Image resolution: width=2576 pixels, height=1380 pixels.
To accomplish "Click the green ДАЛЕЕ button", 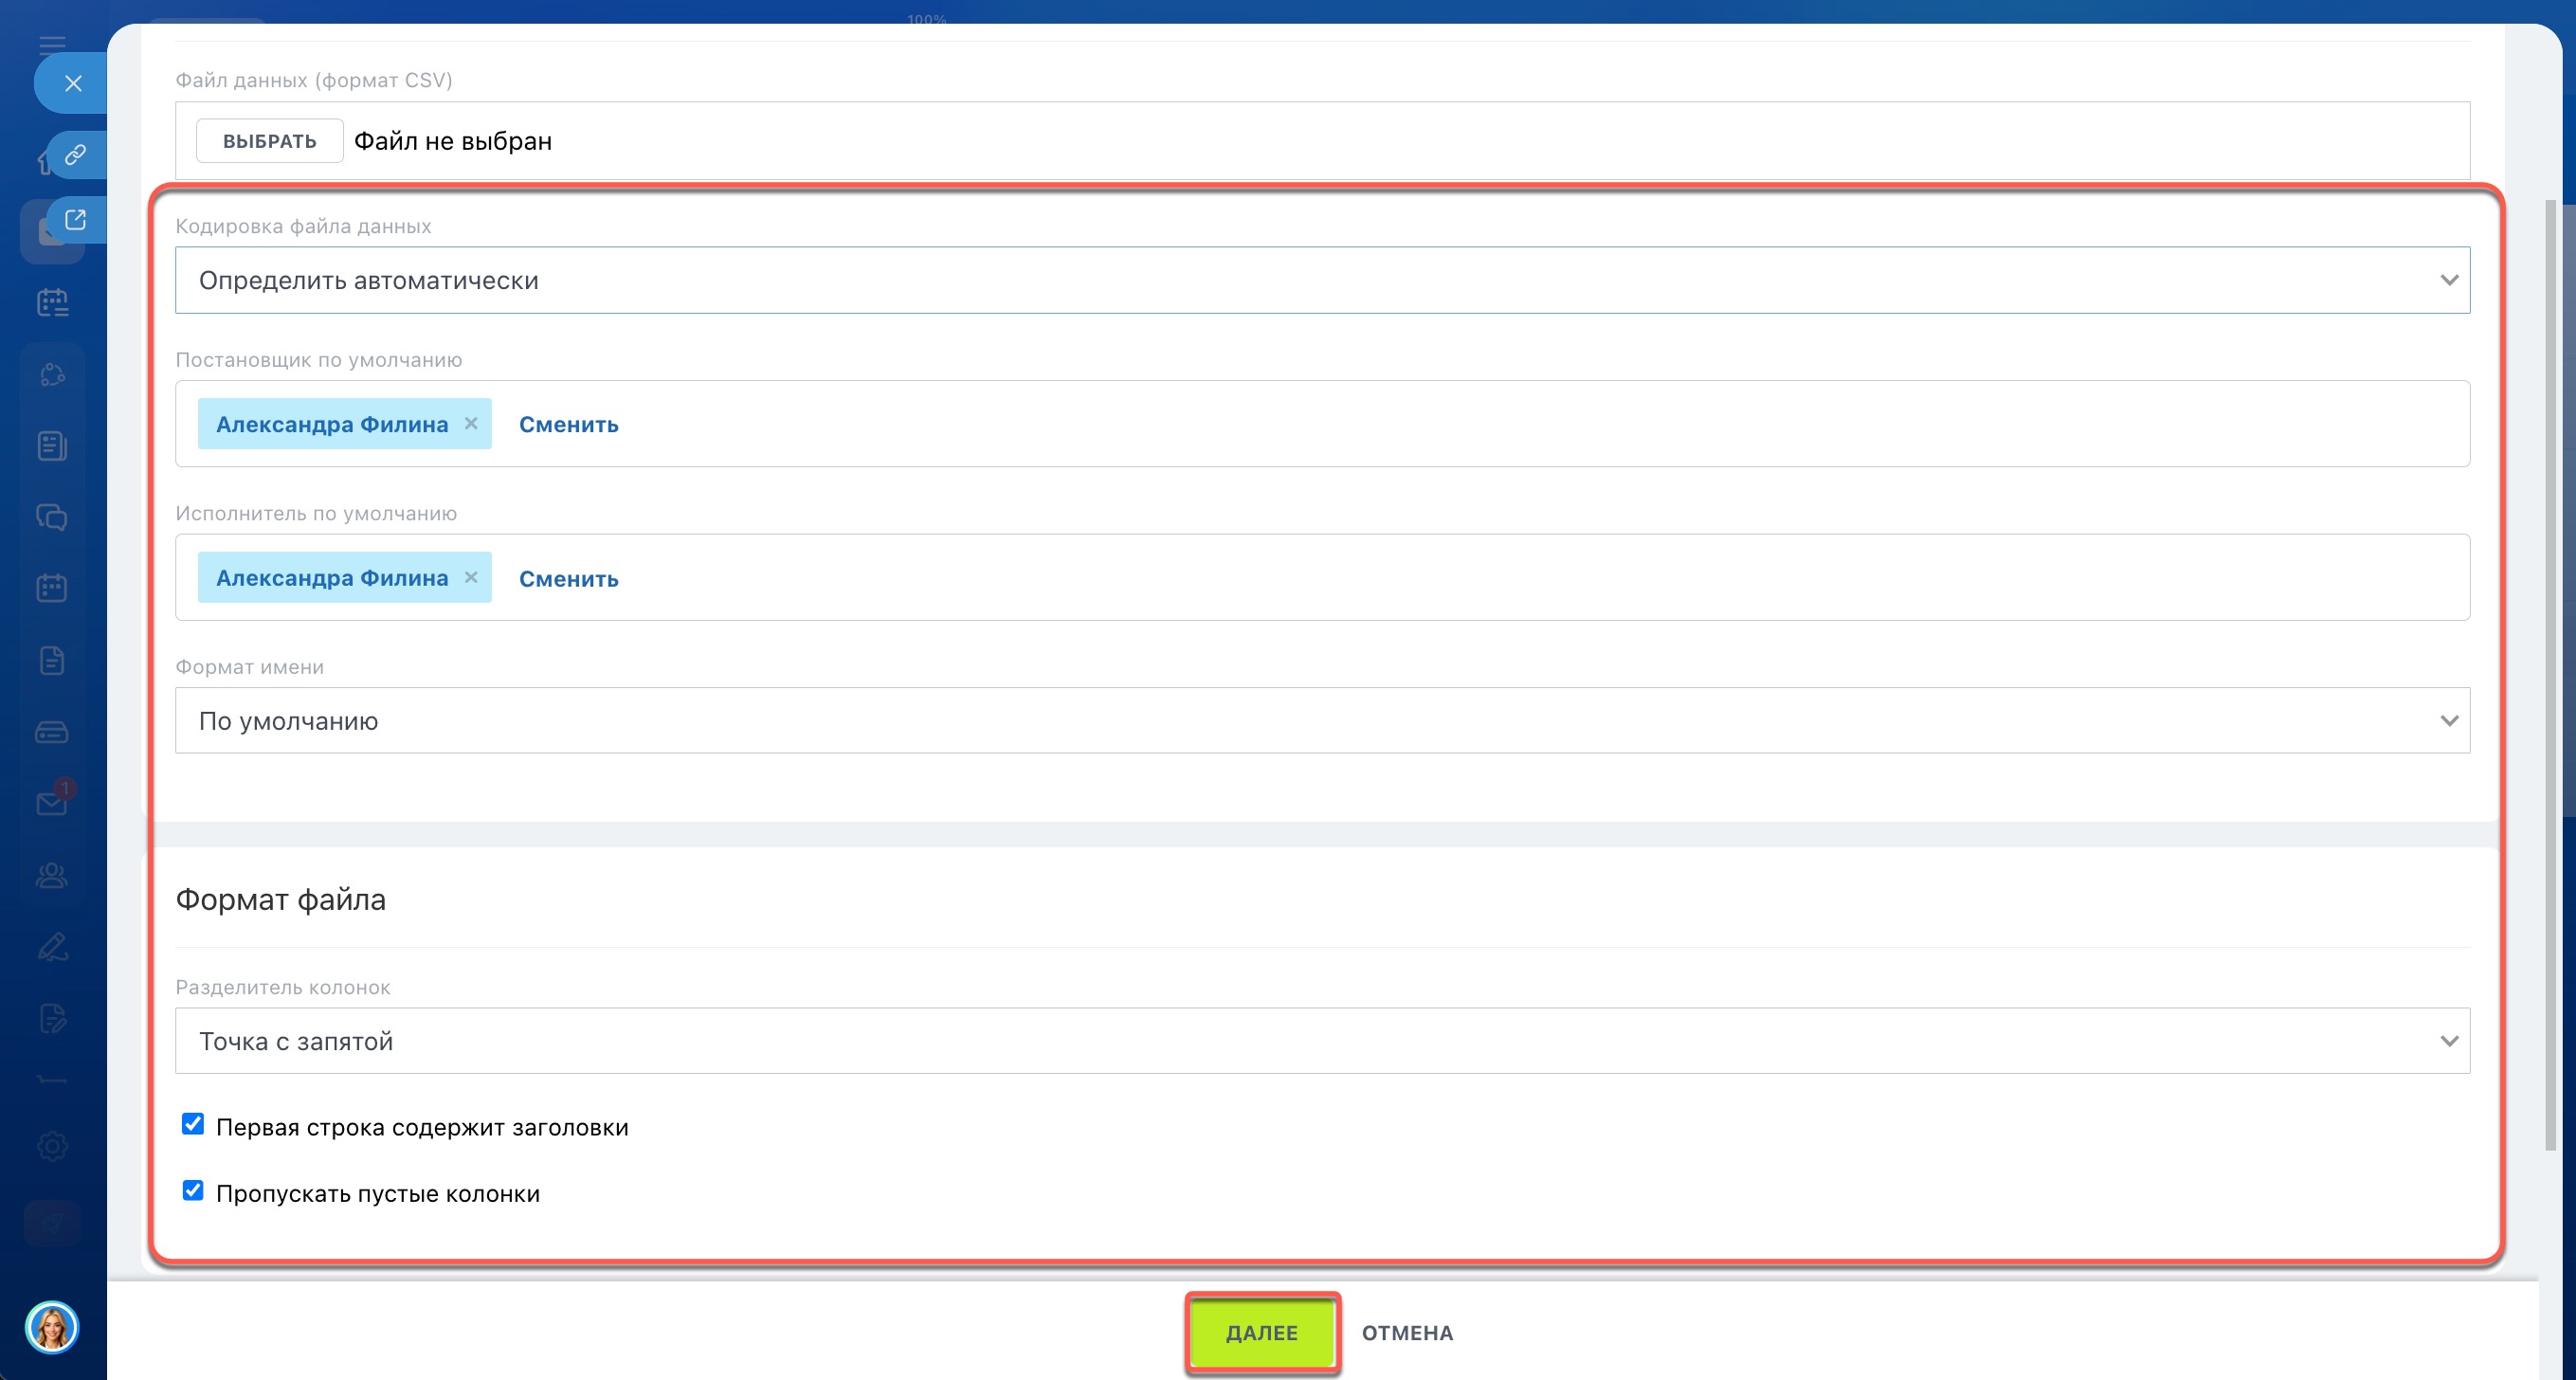I will 1261,1332.
